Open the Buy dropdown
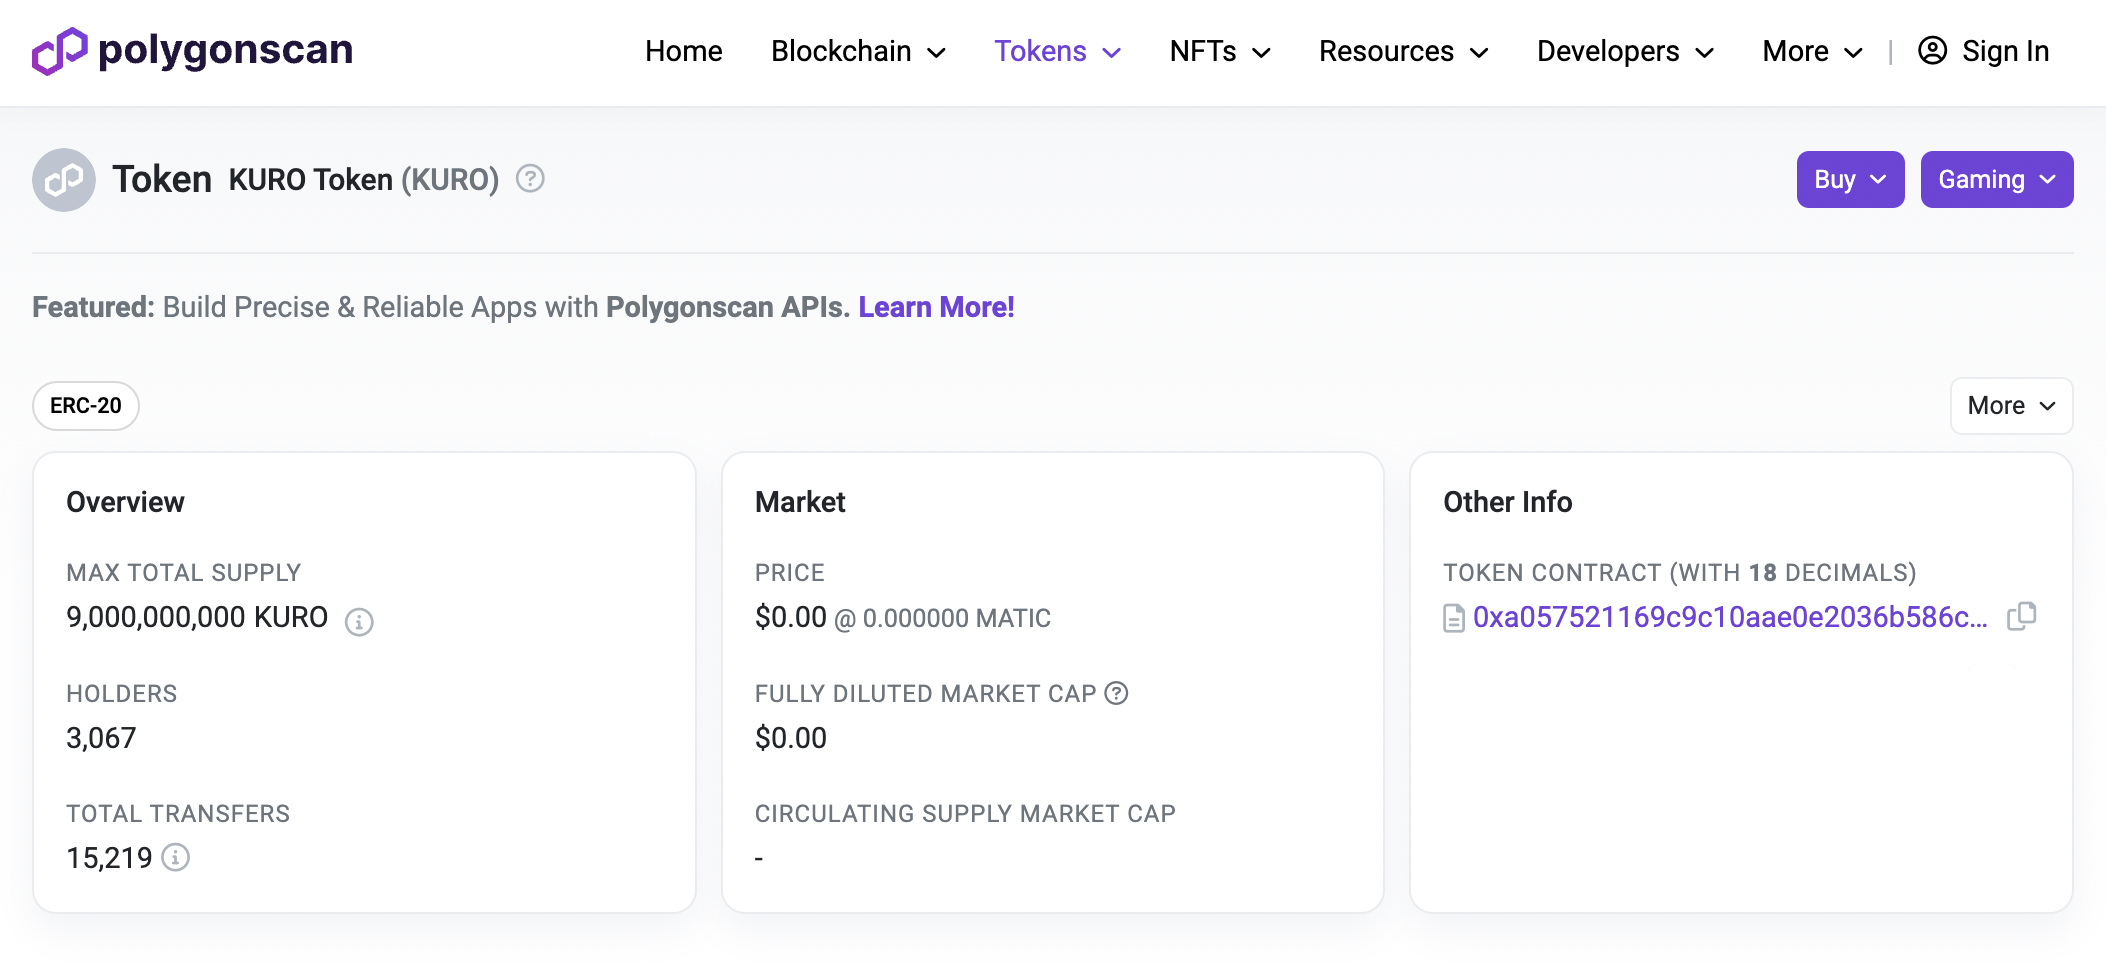The width and height of the screenshot is (2106, 970). (x=1850, y=180)
